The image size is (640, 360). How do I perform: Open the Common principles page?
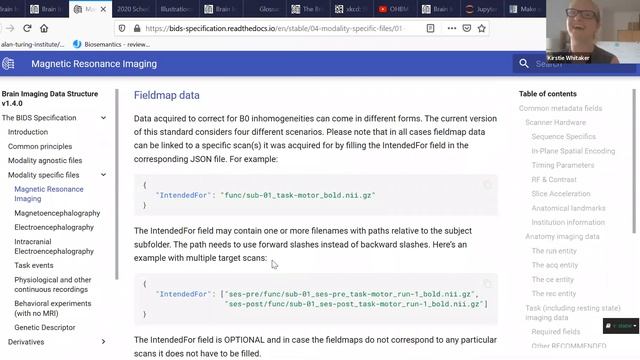coord(40,146)
